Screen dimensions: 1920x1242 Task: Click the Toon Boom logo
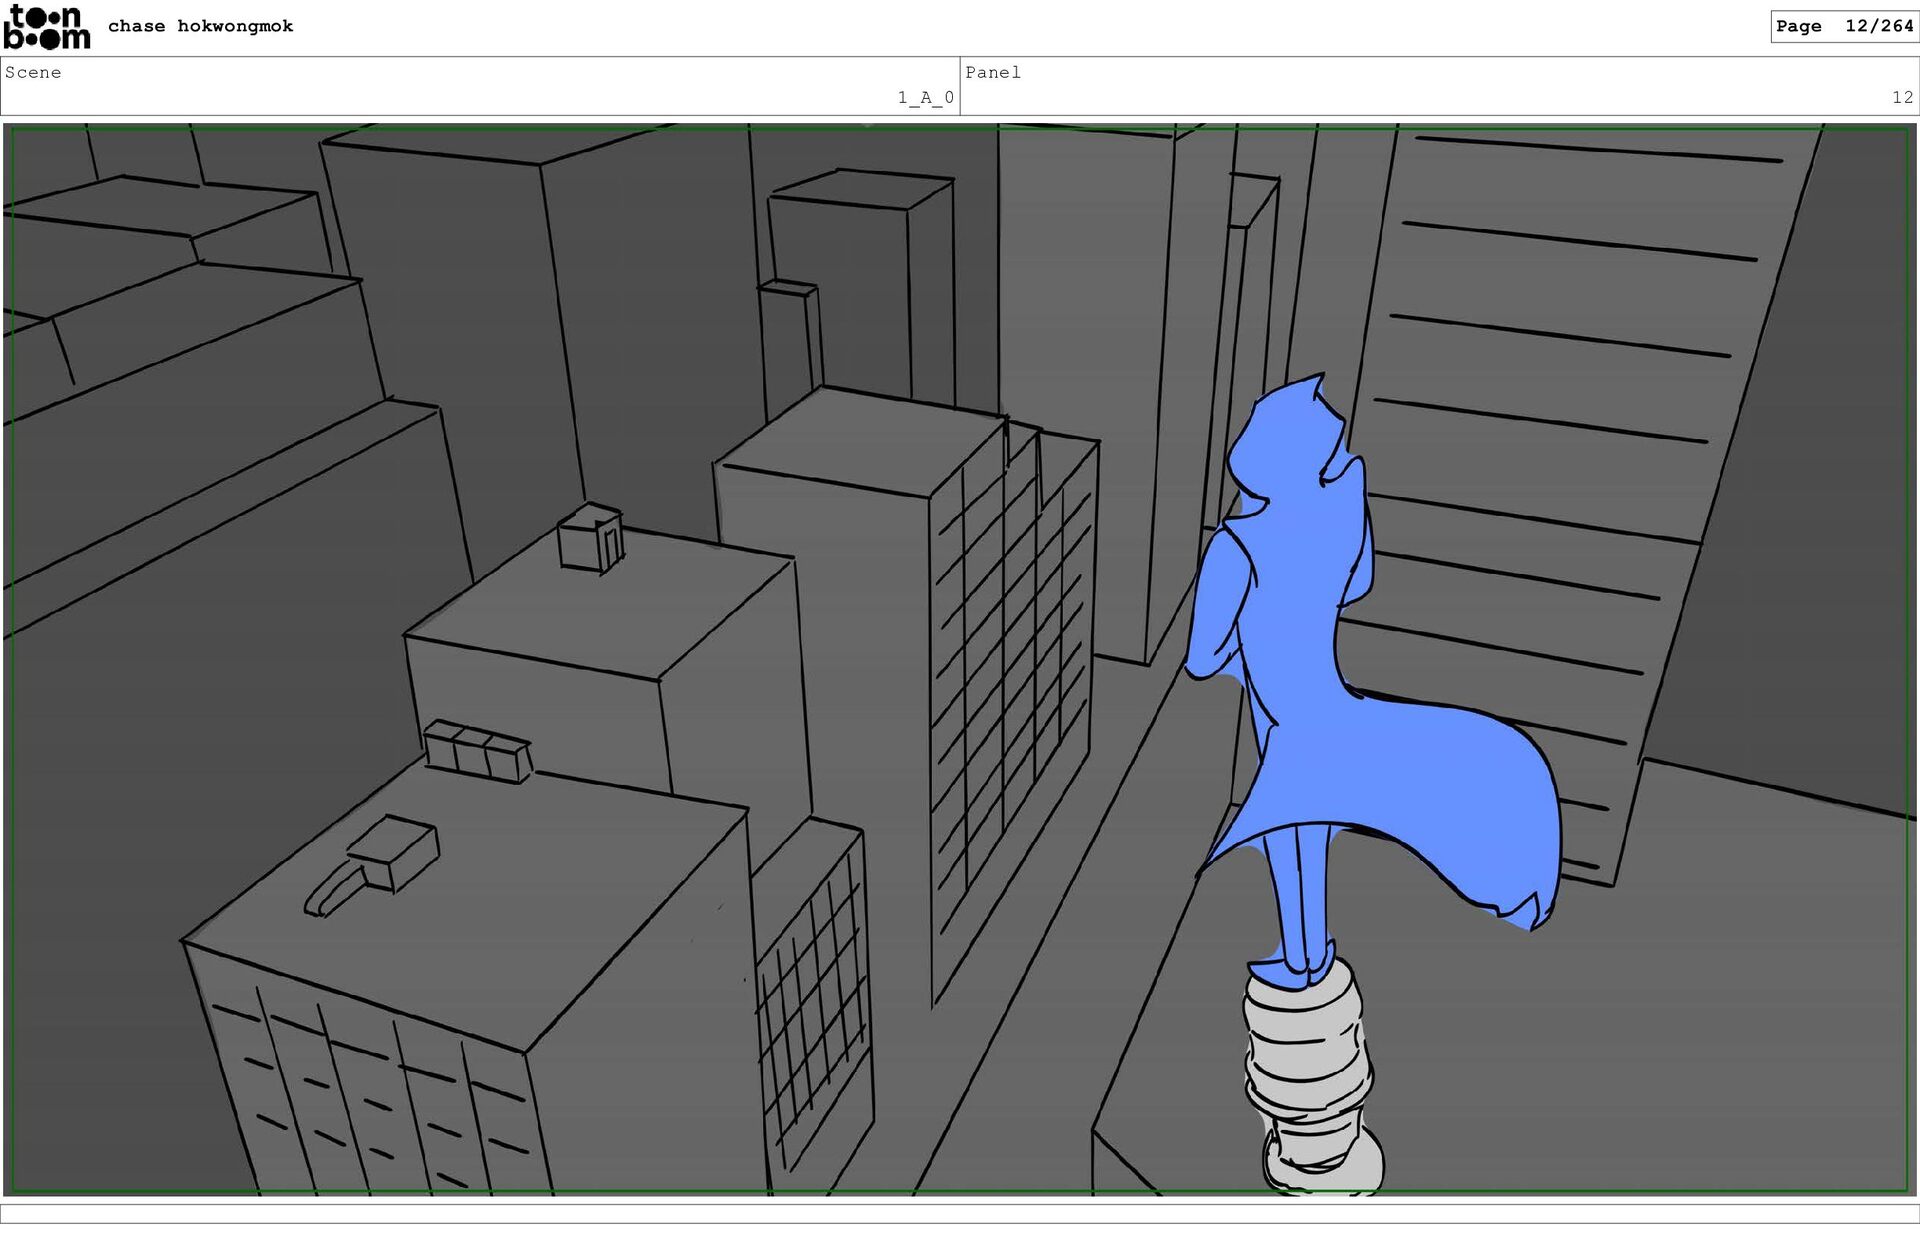point(47,27)
